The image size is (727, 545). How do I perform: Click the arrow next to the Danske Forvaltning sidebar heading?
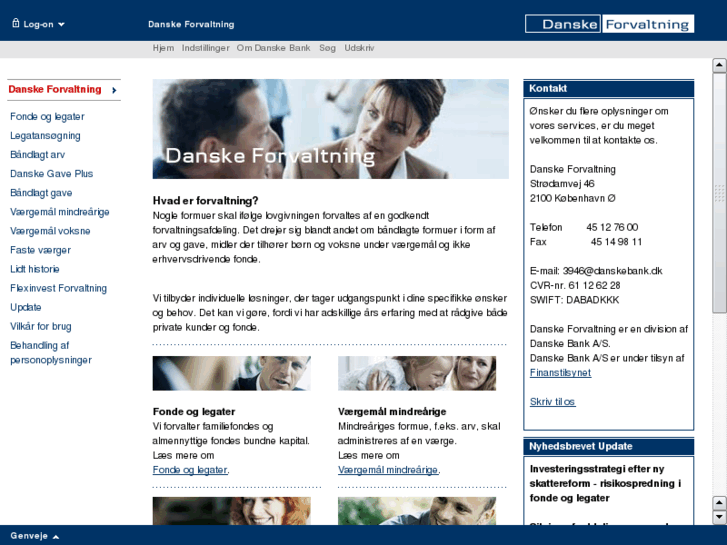pos(114,90)
